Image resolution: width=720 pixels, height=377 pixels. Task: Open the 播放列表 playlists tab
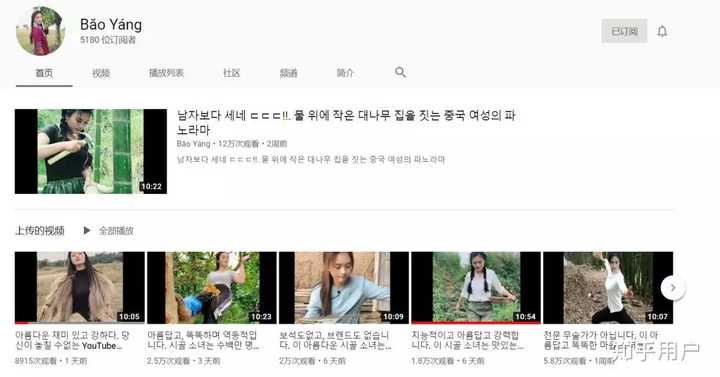click(x=166, y=73)
